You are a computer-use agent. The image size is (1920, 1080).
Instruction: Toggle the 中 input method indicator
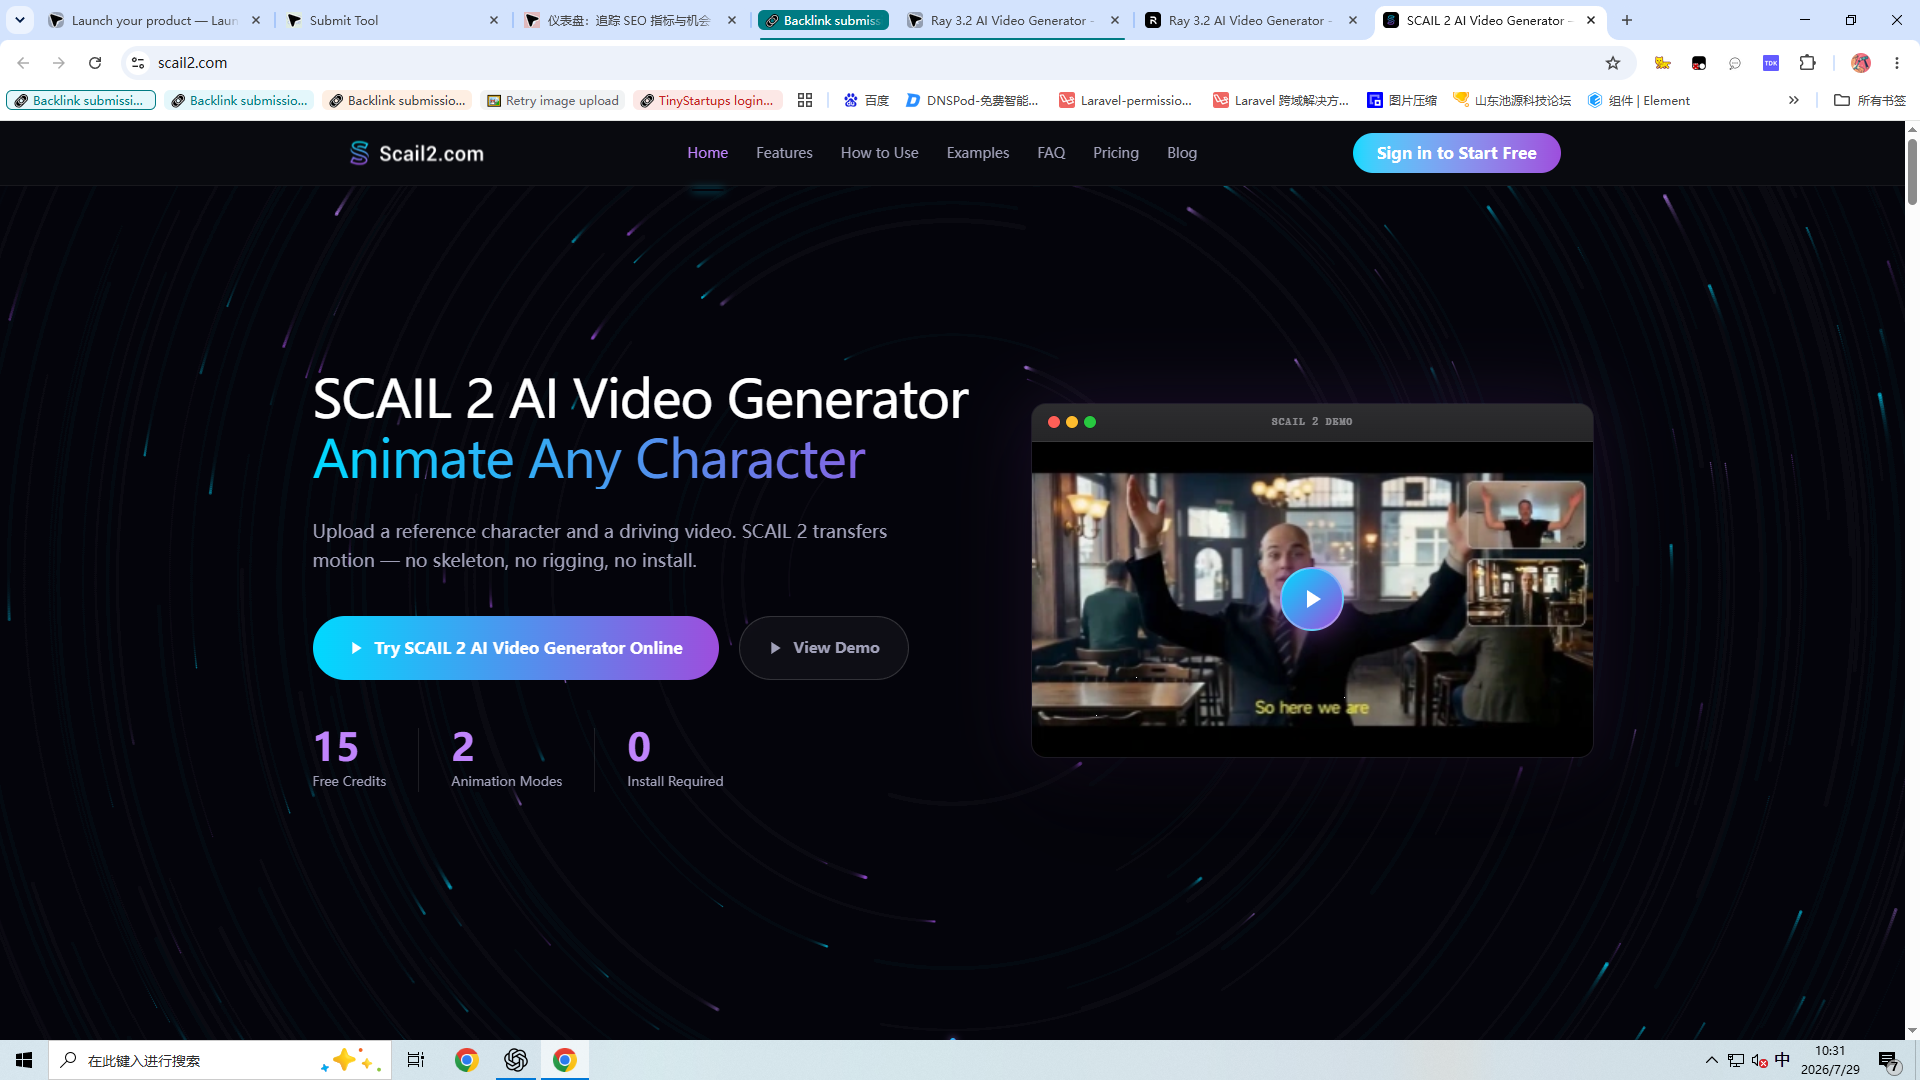click(x=1782, y=1060)
